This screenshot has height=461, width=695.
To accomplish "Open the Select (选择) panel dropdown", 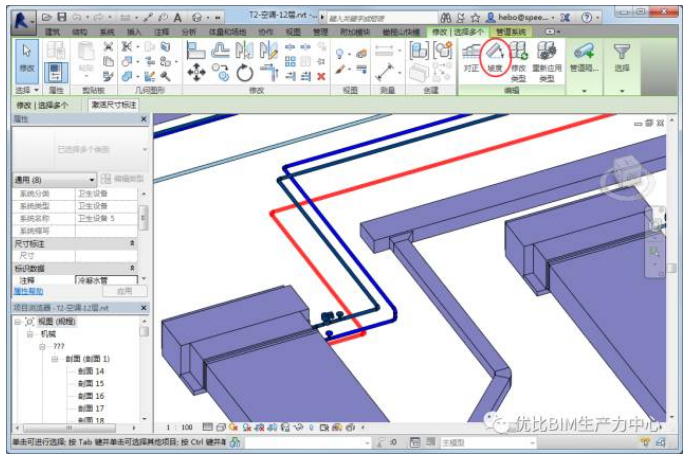I will [27, 90].
